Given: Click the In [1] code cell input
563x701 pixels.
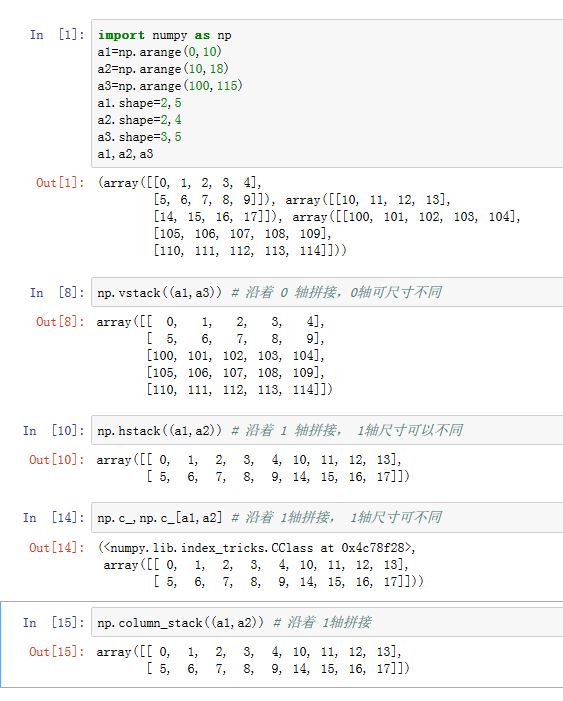Looking at the screenshot, I should 327,93.
